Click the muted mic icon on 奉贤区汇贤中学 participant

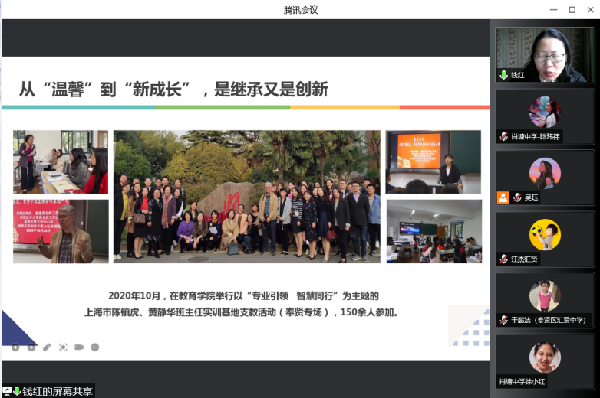(x=504, y=320)
